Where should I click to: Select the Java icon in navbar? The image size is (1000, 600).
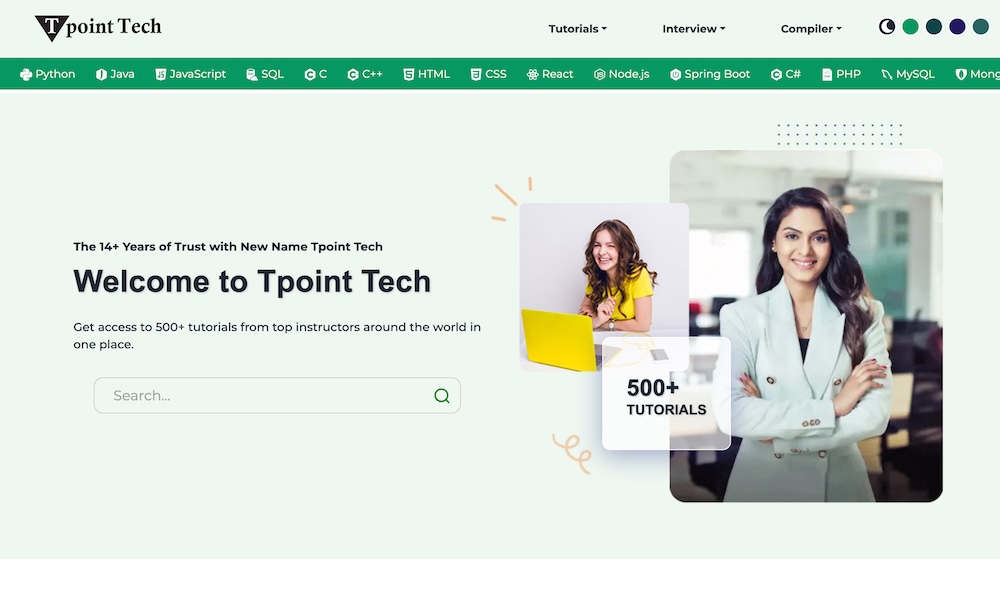tap(101, 74)
